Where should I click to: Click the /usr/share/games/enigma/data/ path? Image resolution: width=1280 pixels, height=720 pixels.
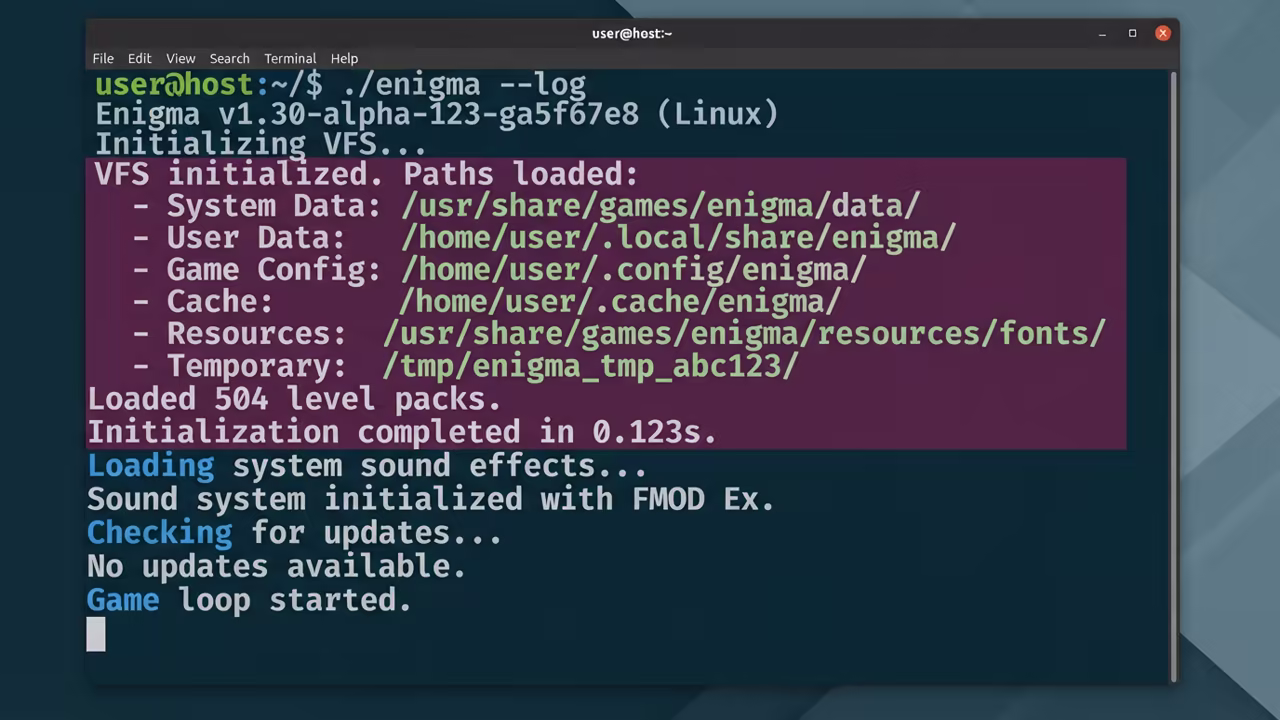(660, 206)
